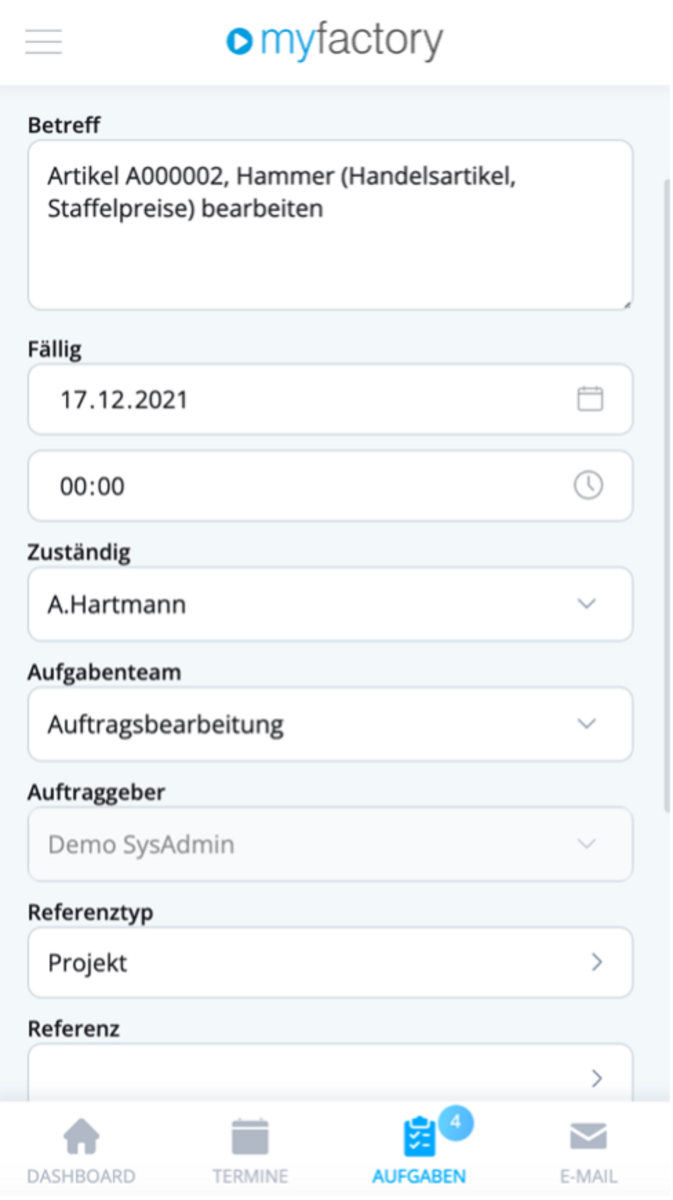
Task: Tap the Dashboard home icon
Action: coord(81,1137)
